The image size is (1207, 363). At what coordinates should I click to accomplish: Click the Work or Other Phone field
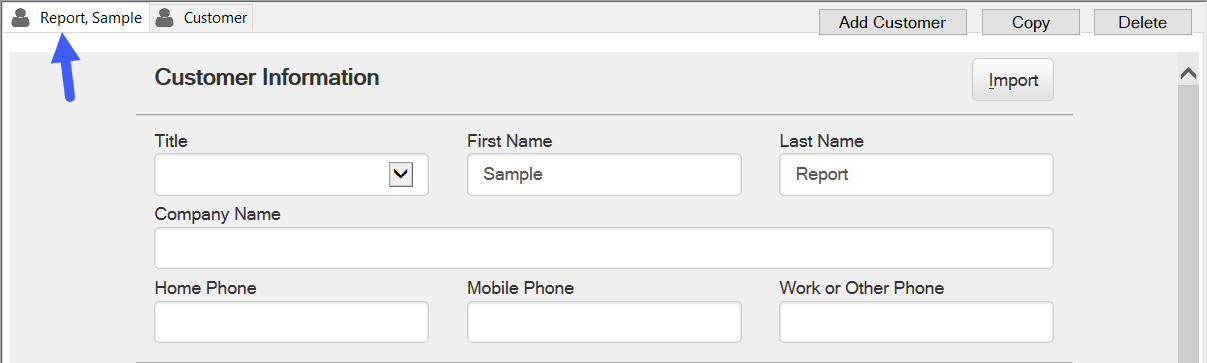pyautogui.click(x=916, y=322)
